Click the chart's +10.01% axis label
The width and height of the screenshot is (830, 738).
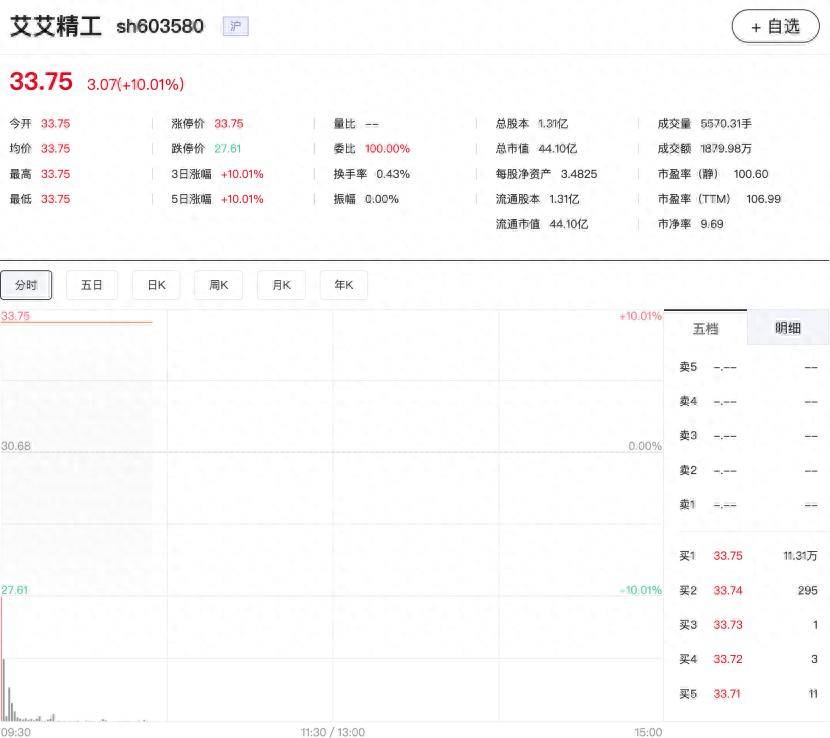[640, 316]
